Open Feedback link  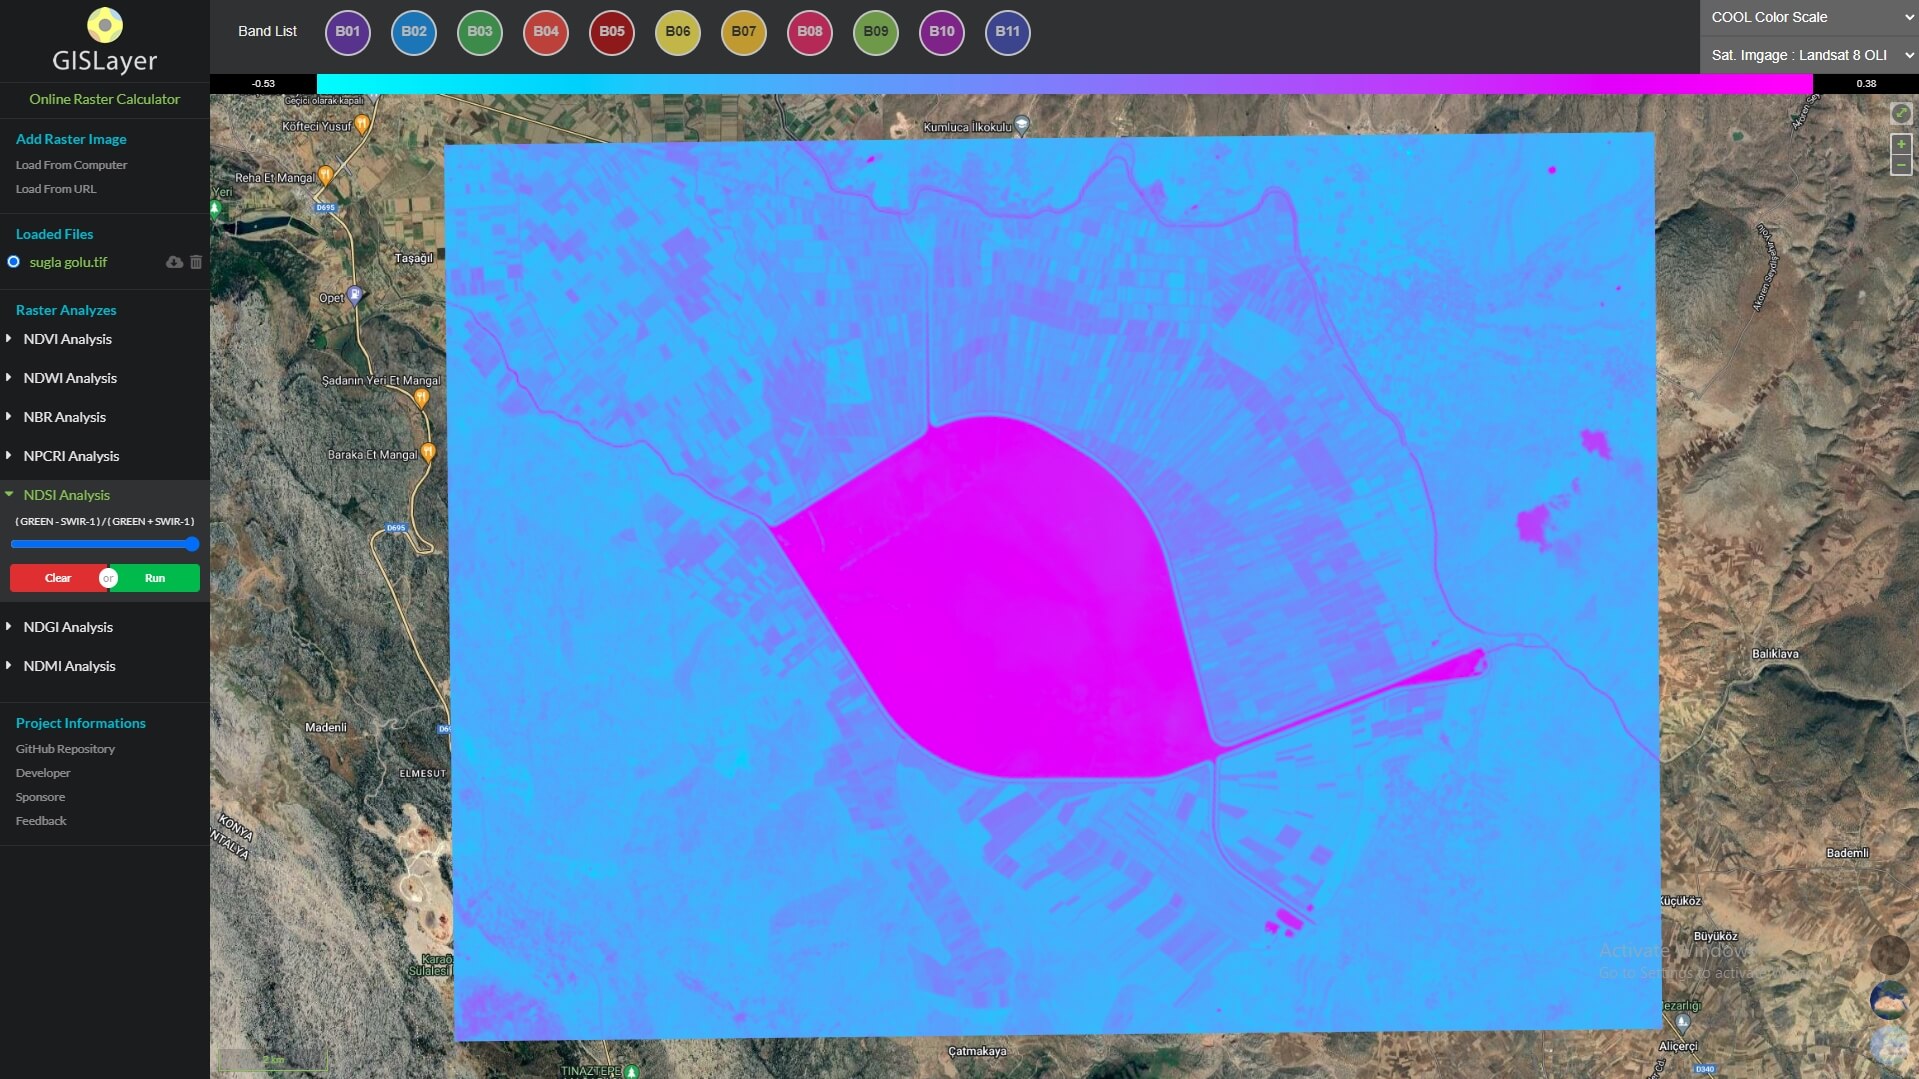(41, 821)
